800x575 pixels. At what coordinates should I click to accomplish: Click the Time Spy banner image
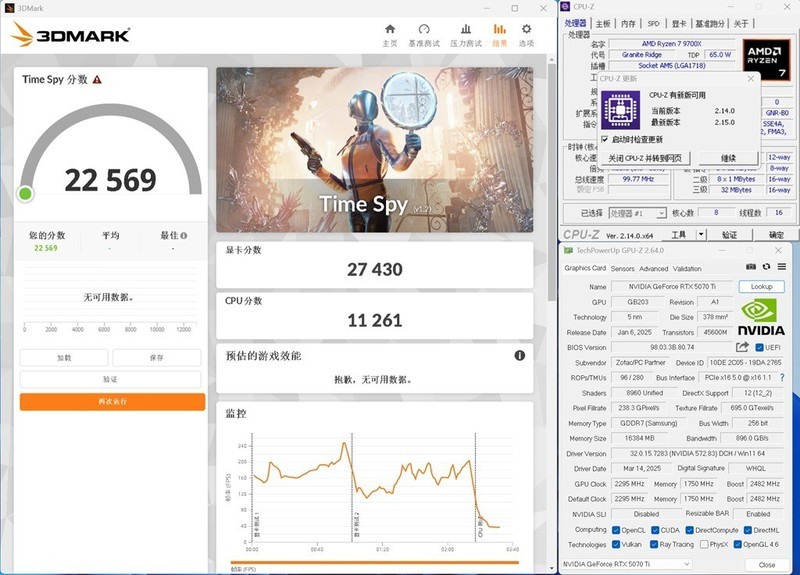tap(374, 150)
